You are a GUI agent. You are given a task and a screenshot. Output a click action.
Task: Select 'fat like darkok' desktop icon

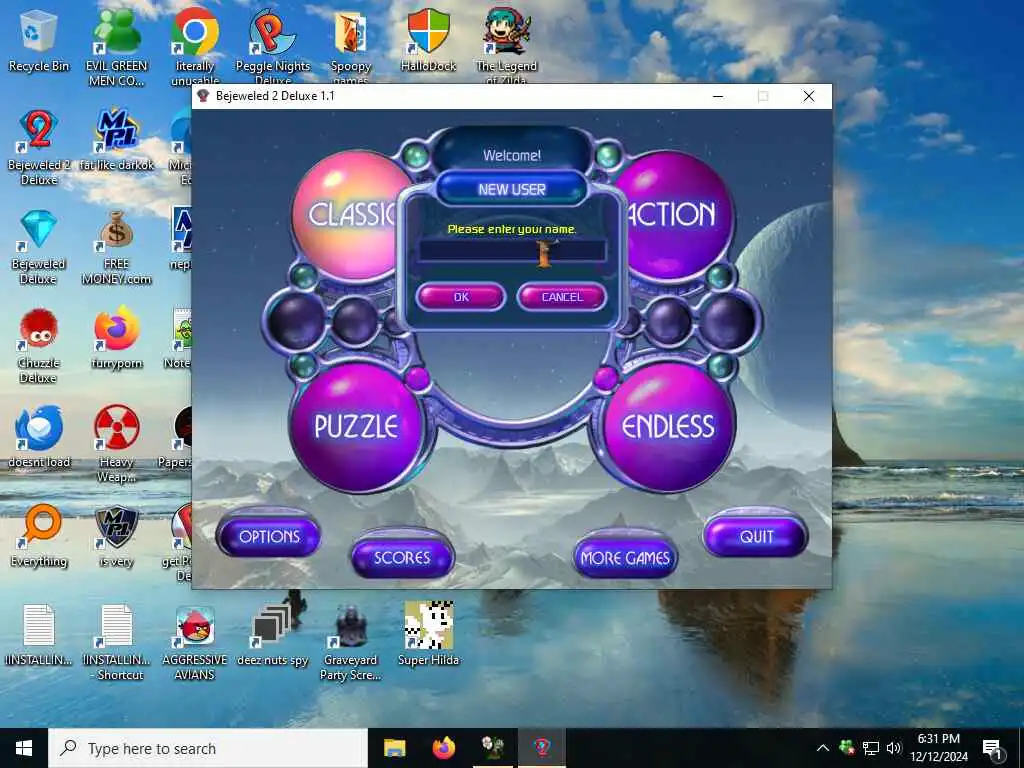tap(116, 140)
